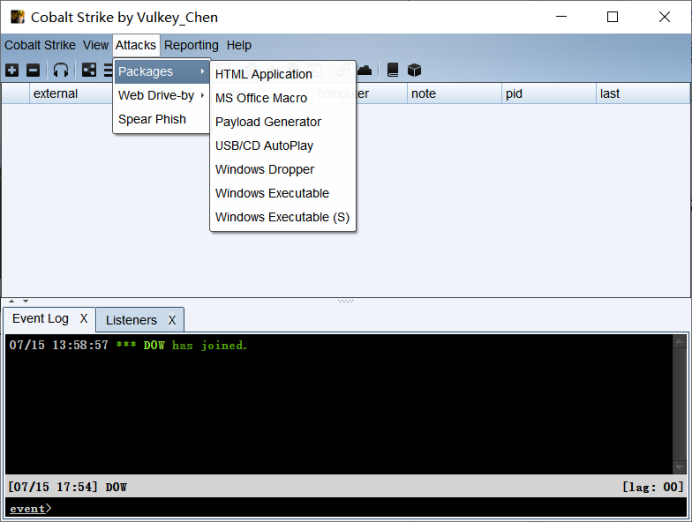692x523 pixels.
Task: Open the Reporting menu
Action: [x=191, y=45]
